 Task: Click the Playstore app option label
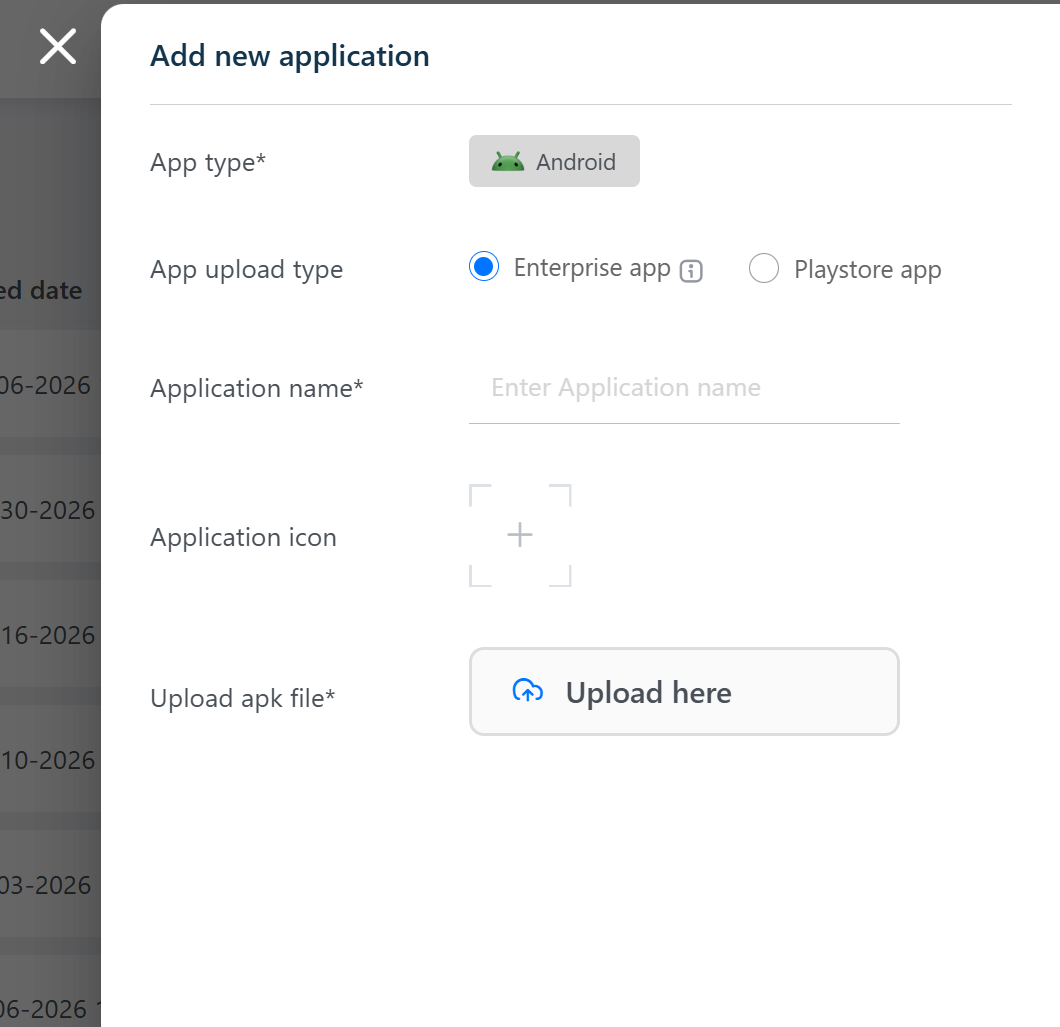867,270
